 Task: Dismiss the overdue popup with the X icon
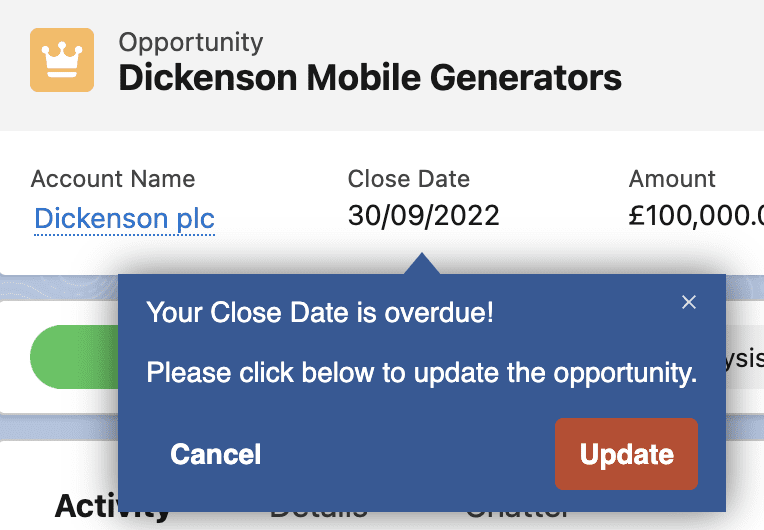click(x=688, y=303)
